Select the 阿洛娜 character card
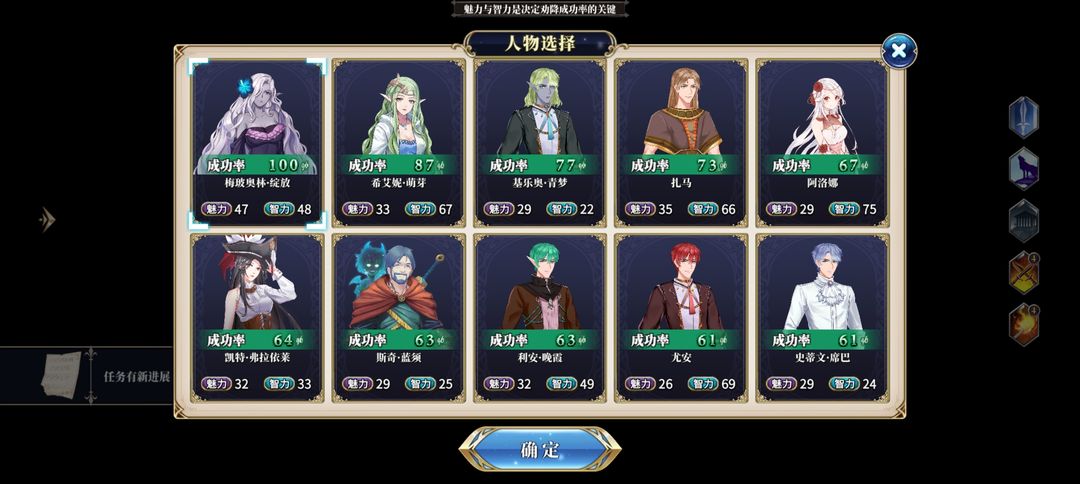 coord(822,143)
